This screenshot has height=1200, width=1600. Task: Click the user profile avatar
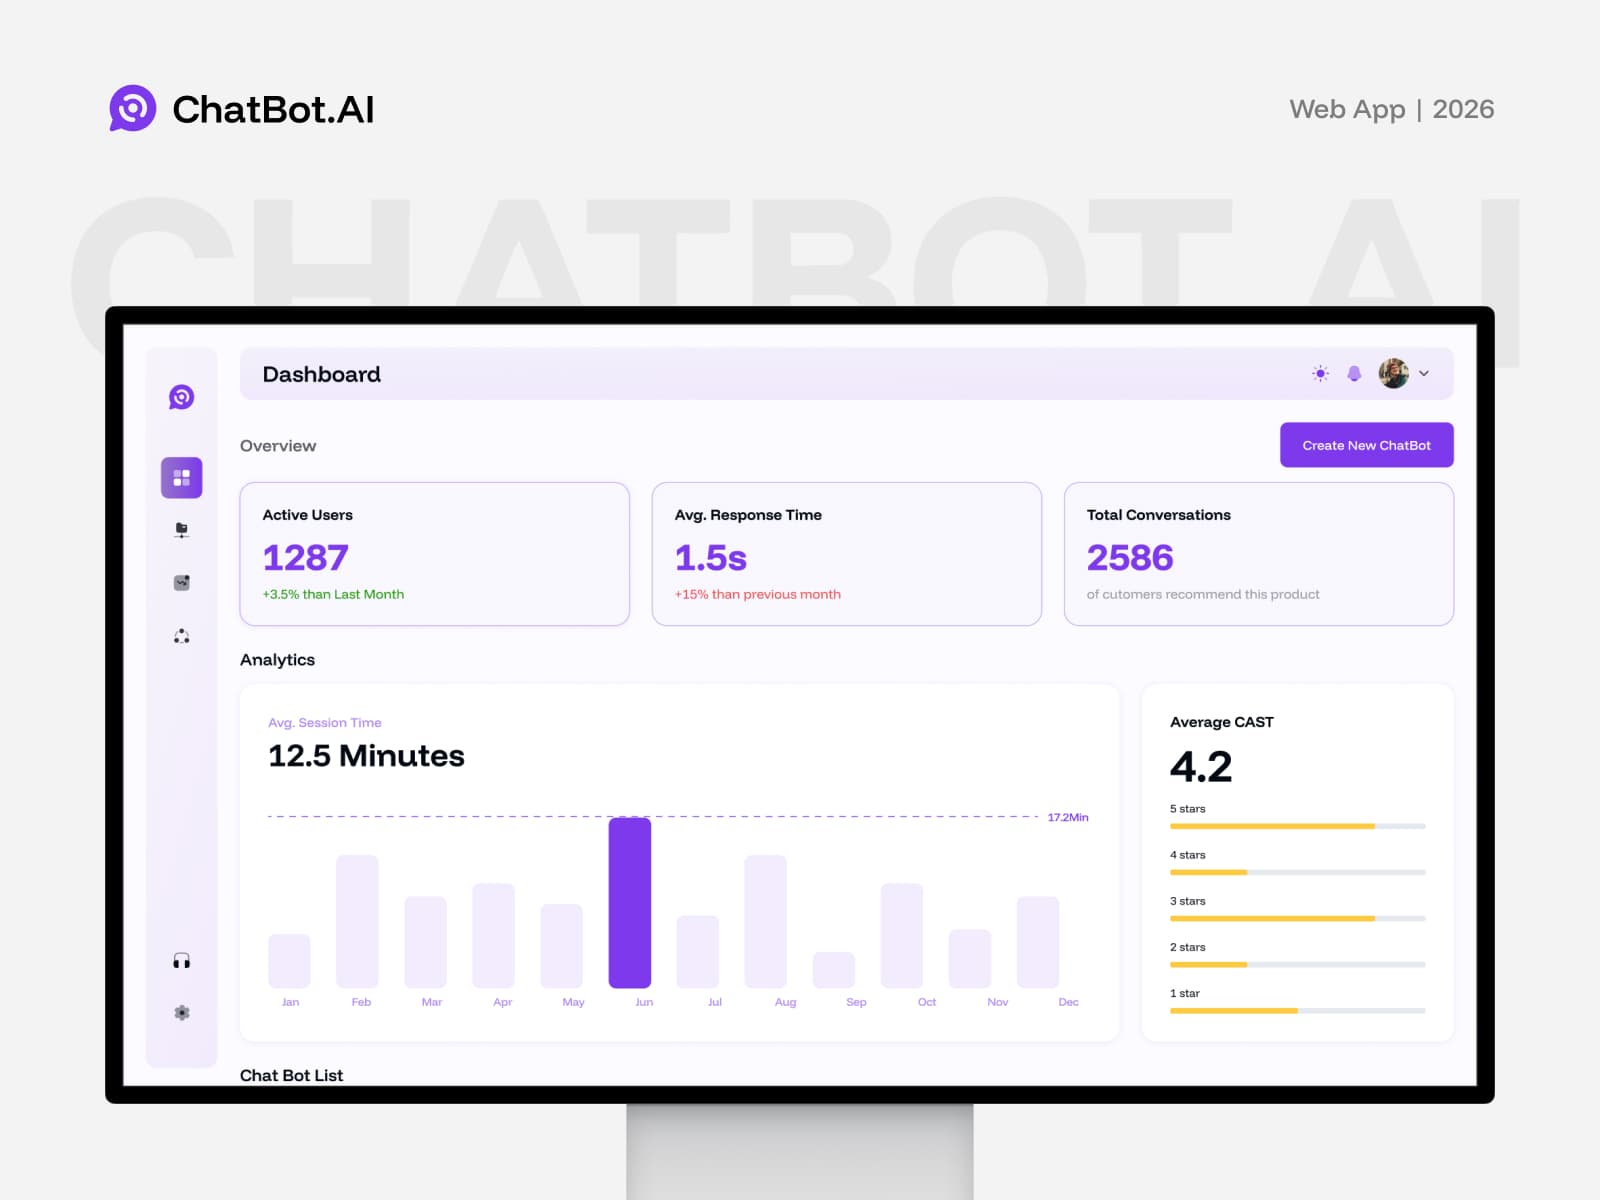coord(1393,373)
